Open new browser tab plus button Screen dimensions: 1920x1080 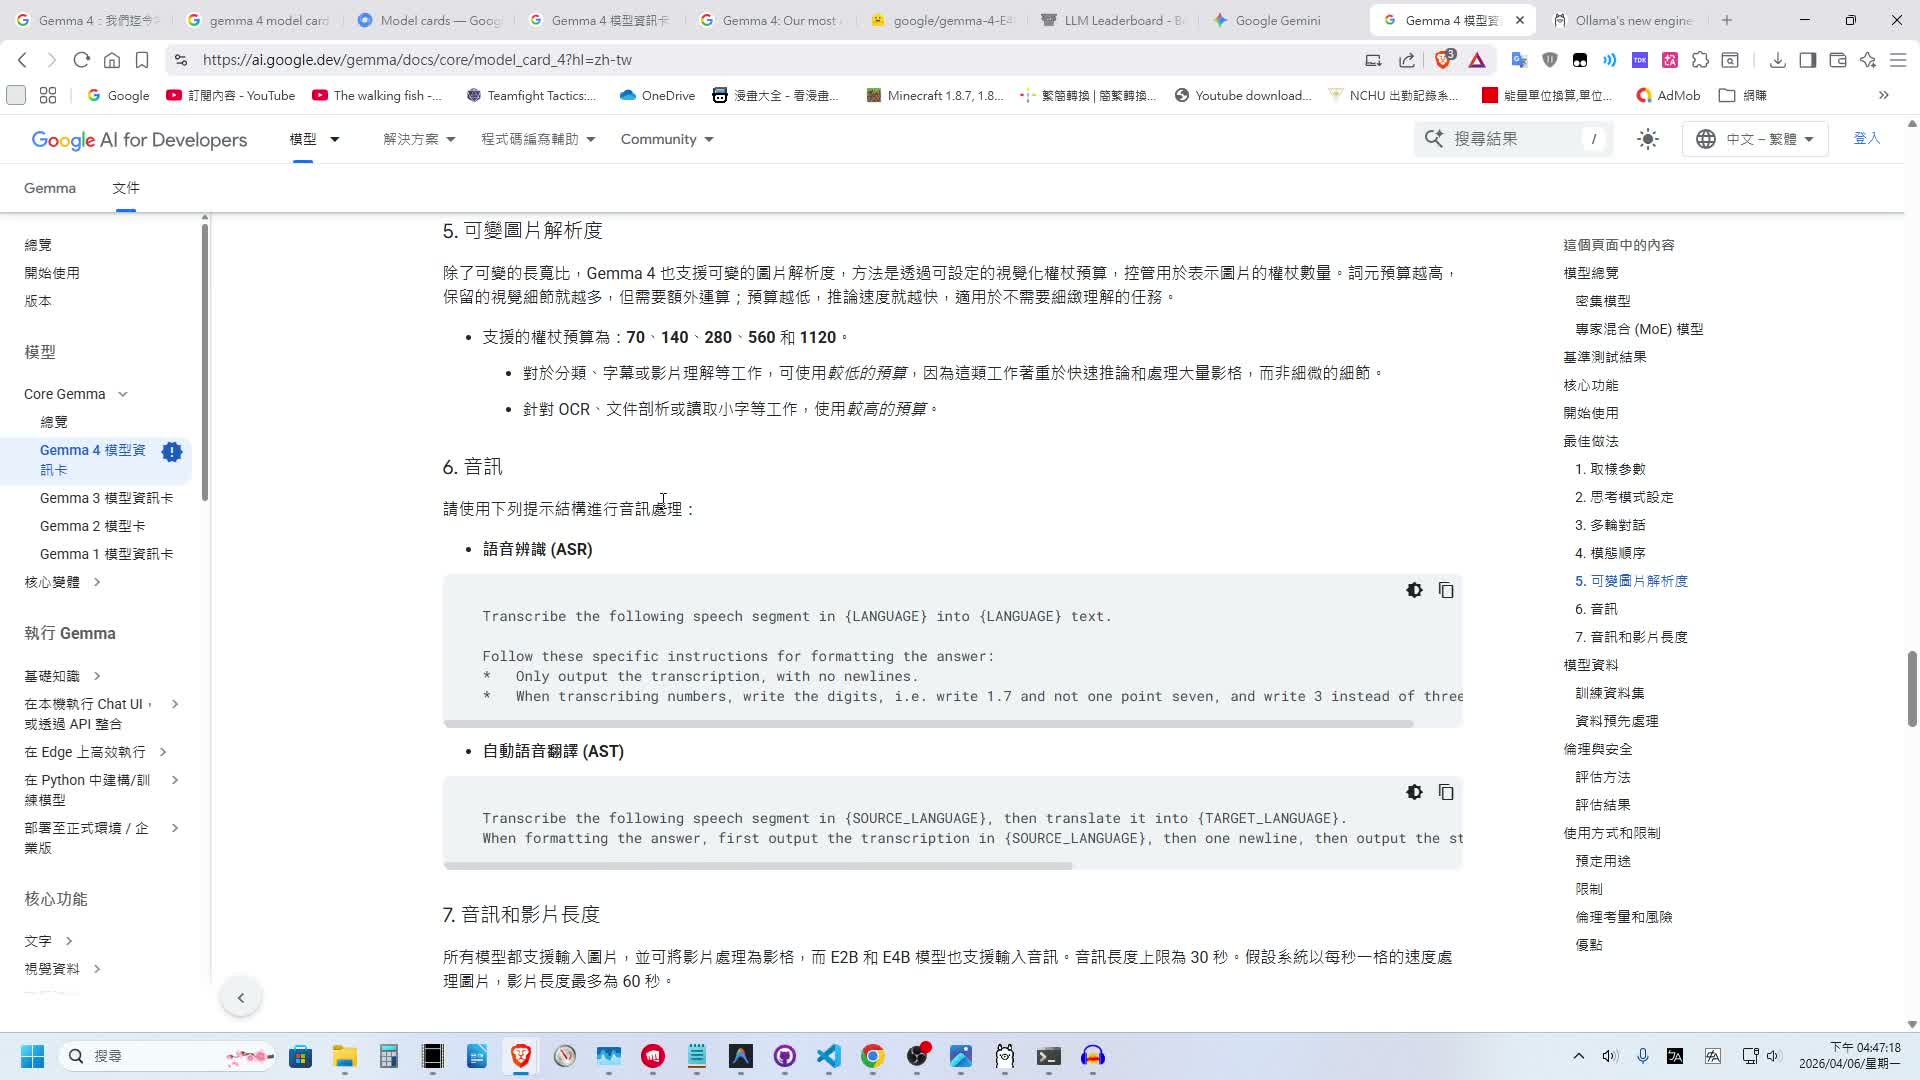(x=1727, y=20)
